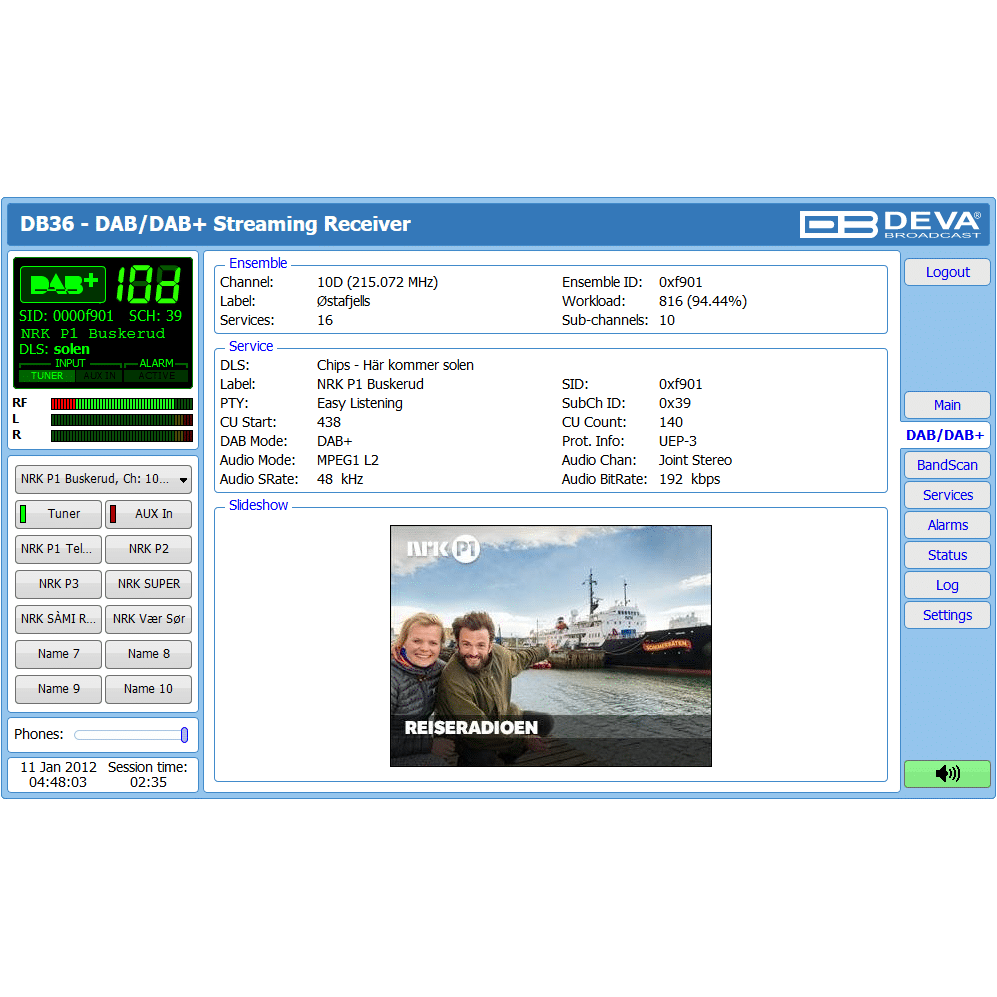This screenshot has height=997, width=997.
Task: Open the Status page
Action: [946, 555]
